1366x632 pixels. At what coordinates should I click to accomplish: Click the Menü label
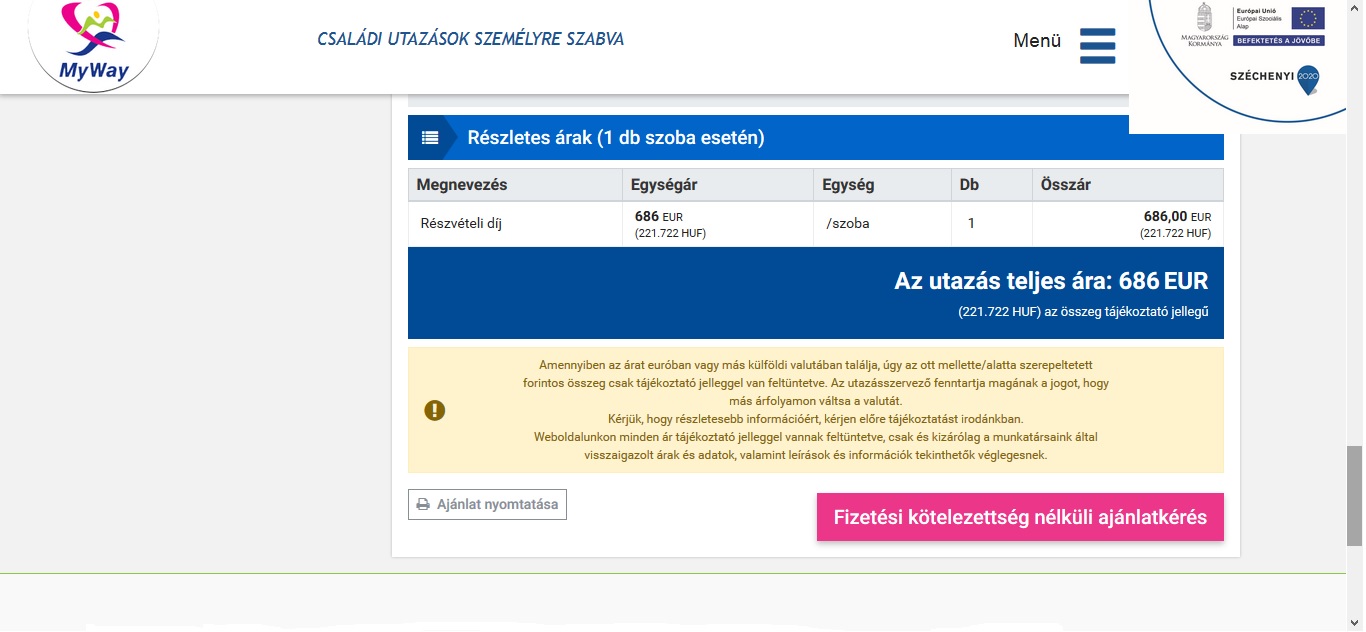1036,41
